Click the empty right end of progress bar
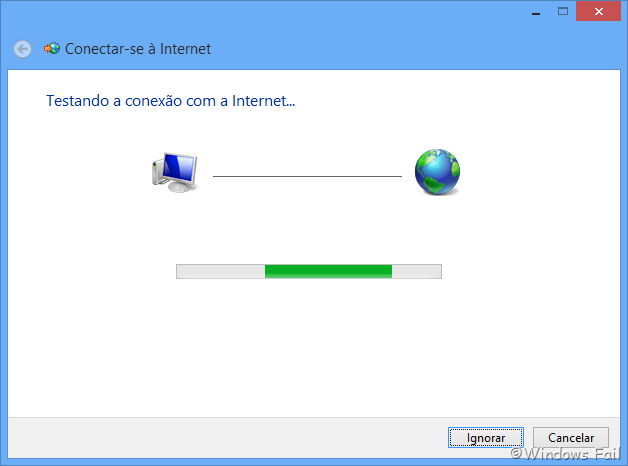 point(417,271)
